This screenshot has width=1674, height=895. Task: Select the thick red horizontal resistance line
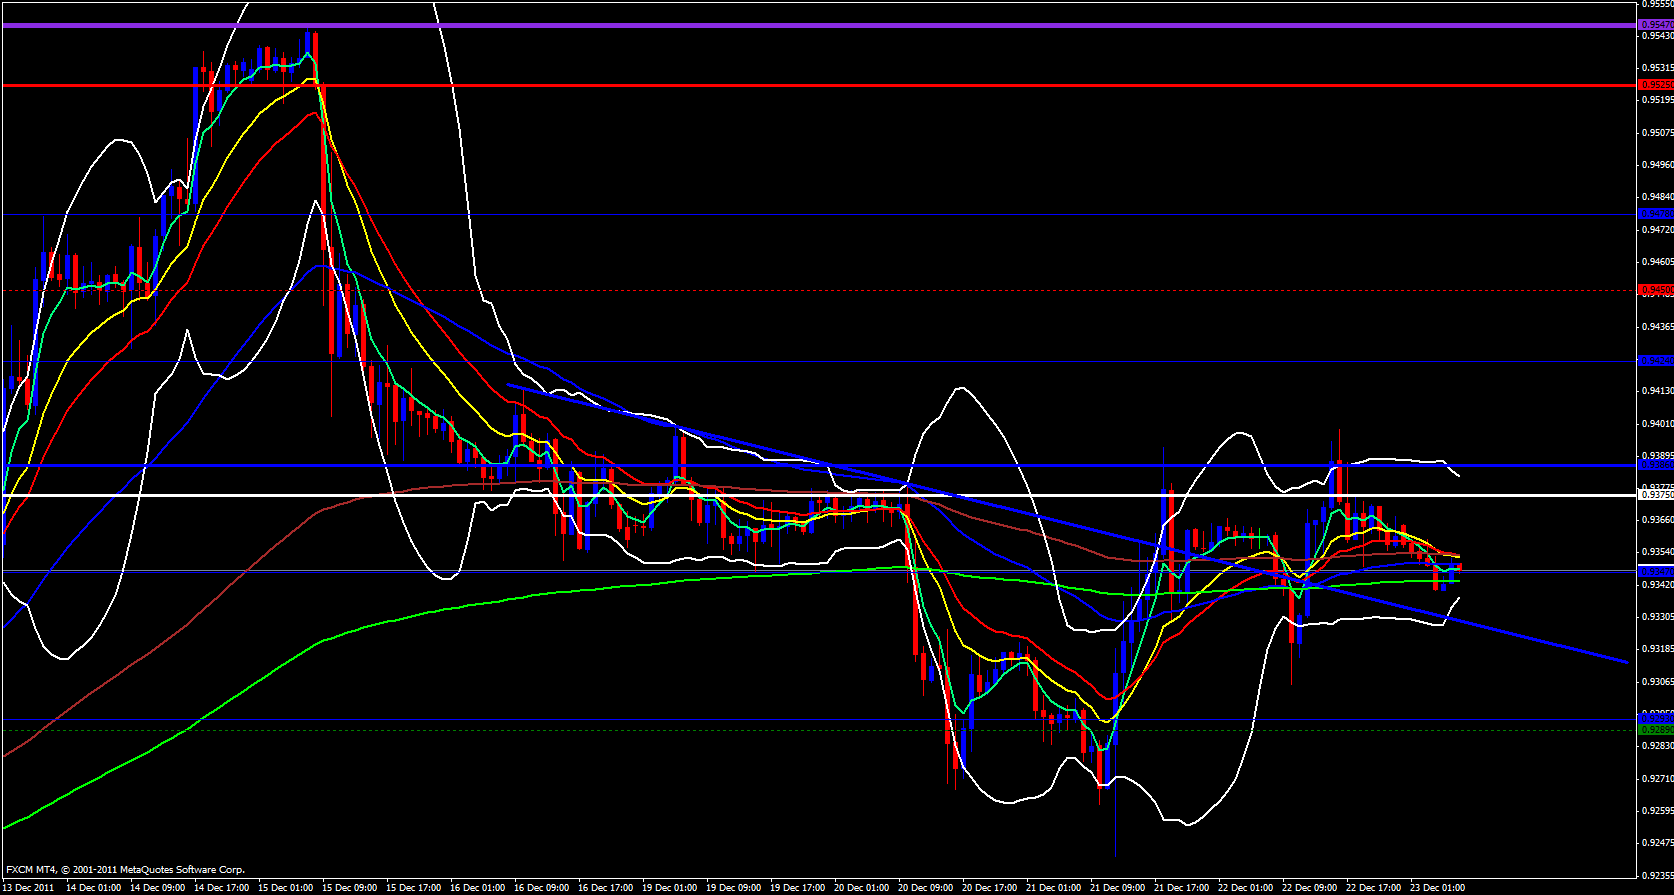[800, 86]
